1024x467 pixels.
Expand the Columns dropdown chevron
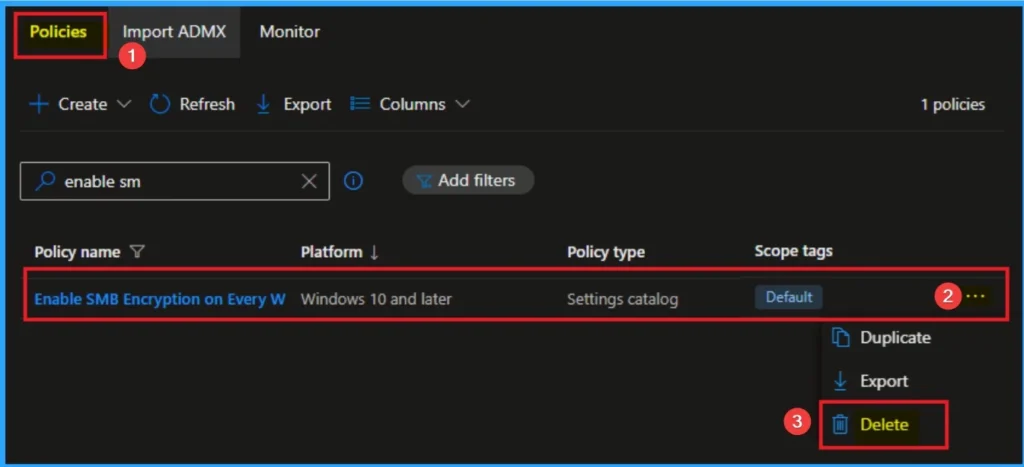coord(462,104)
